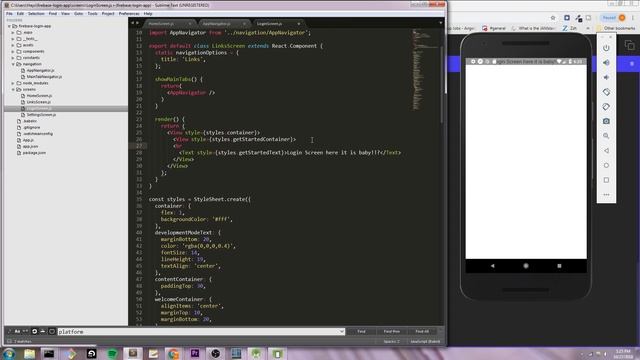Expand the .expo folder
The width and height of the screenshot is (640, 360).
(13, 32)
